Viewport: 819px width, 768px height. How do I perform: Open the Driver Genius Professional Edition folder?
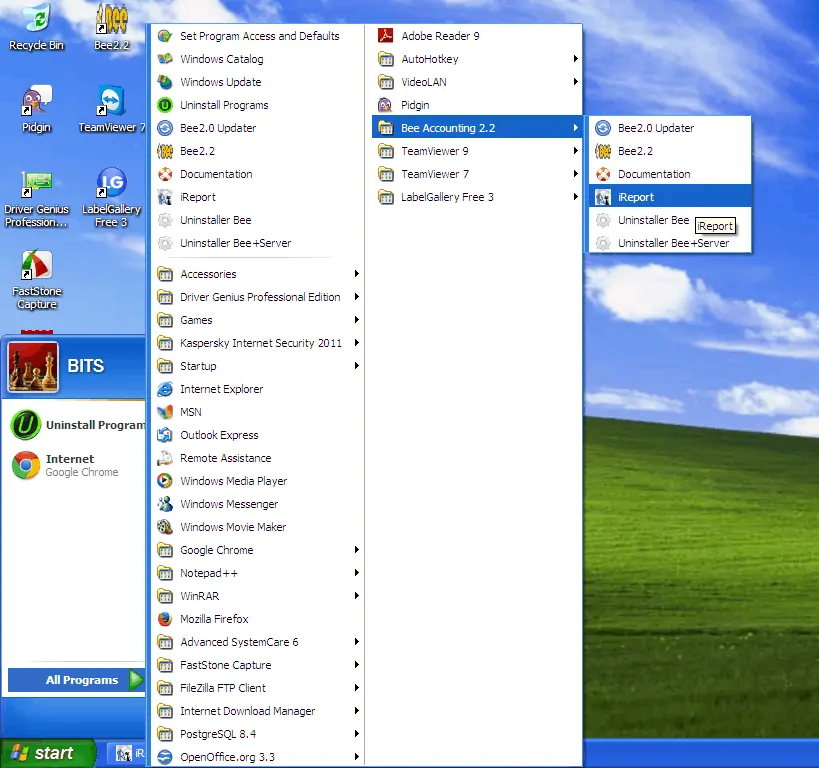point(257,297)
